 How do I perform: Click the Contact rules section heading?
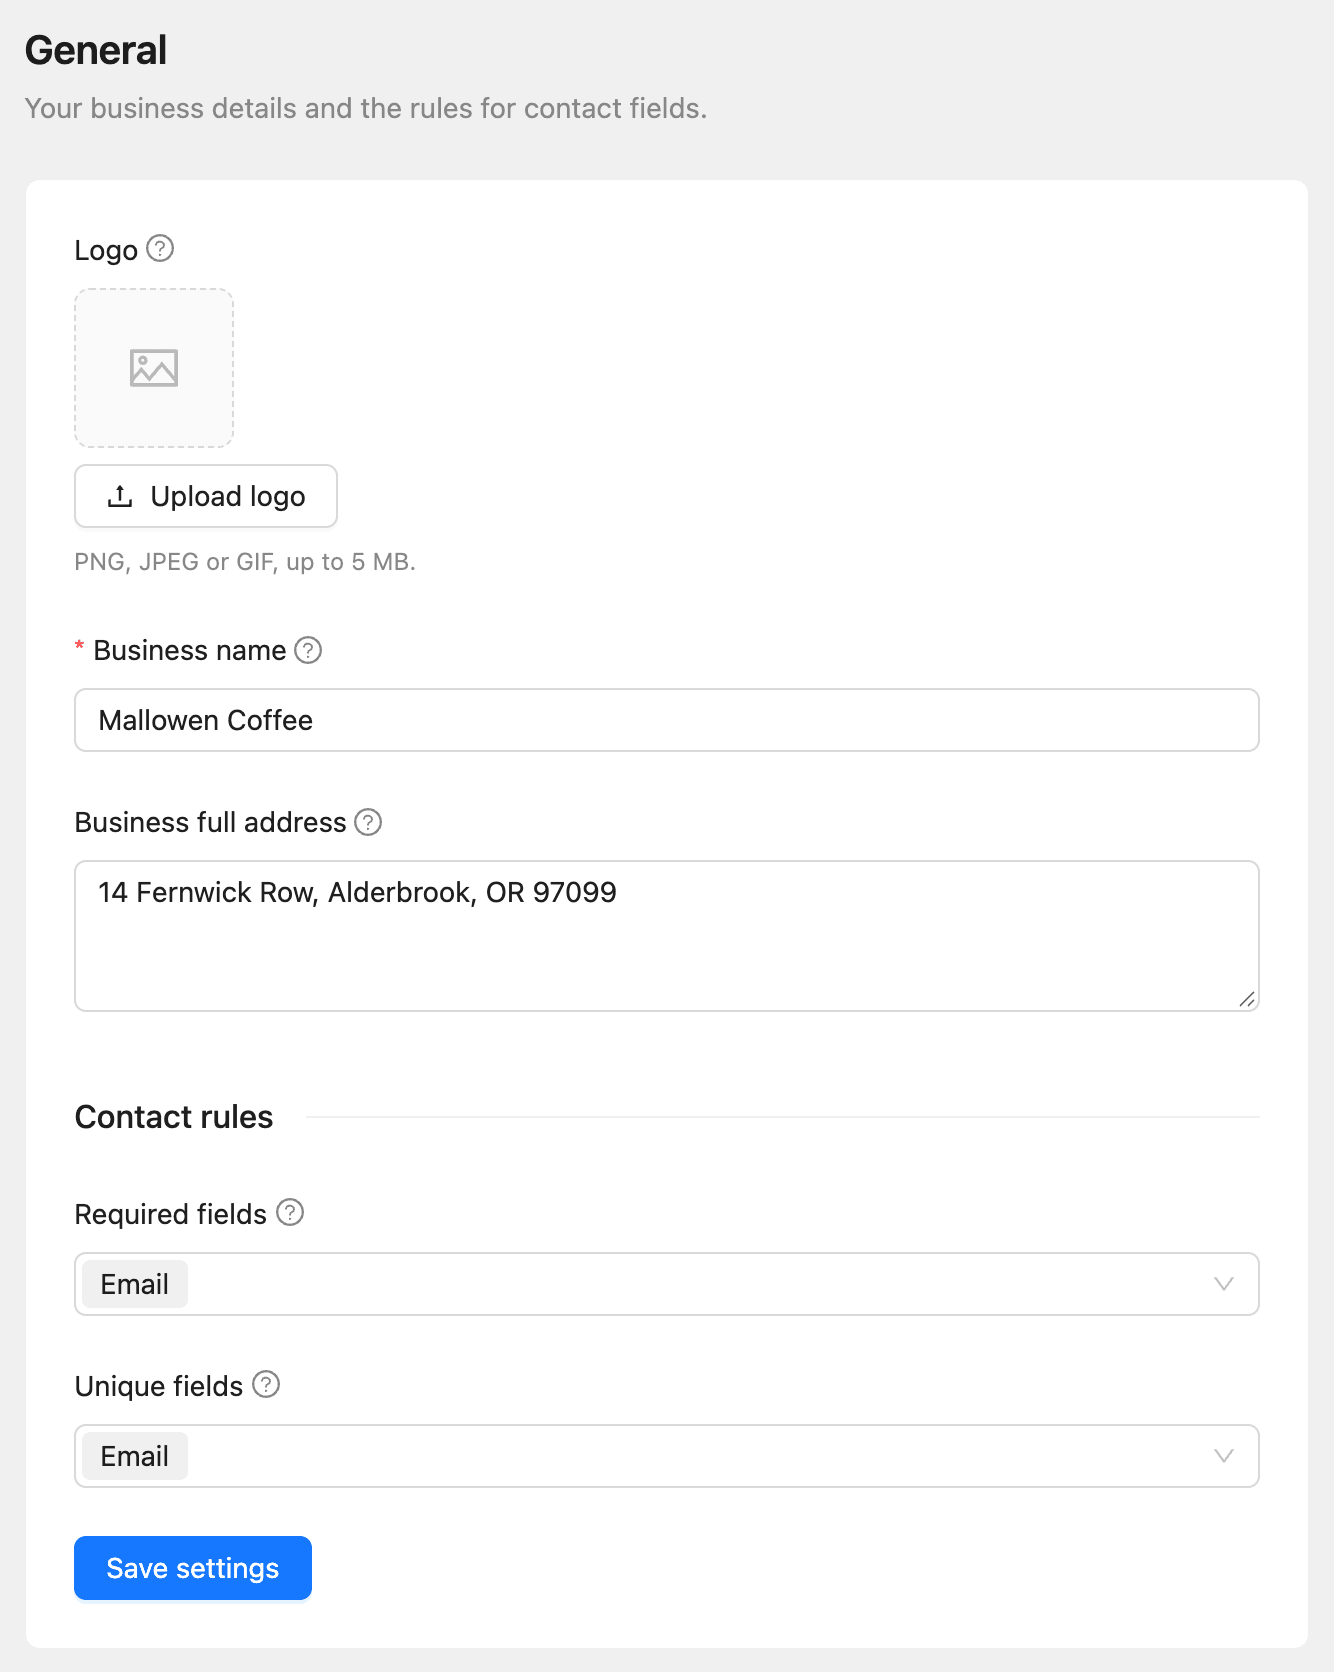pyautogui.click(x=174, y=1117)
